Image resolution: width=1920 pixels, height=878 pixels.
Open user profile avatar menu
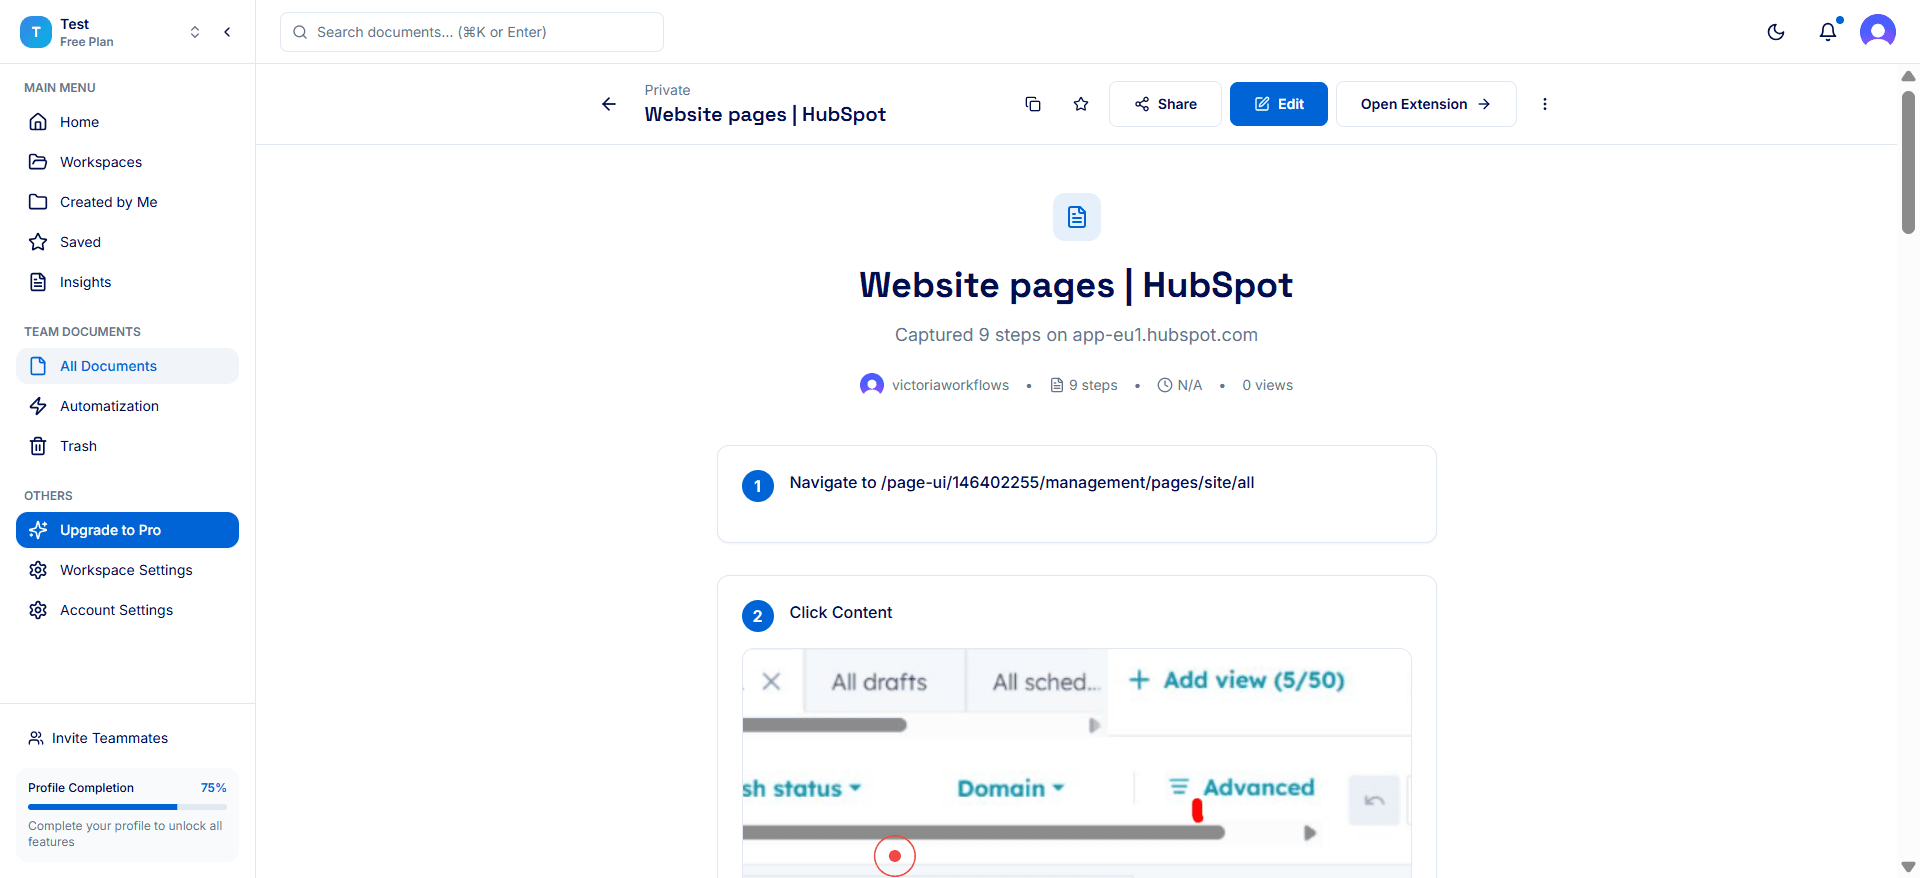(1878, 32)
